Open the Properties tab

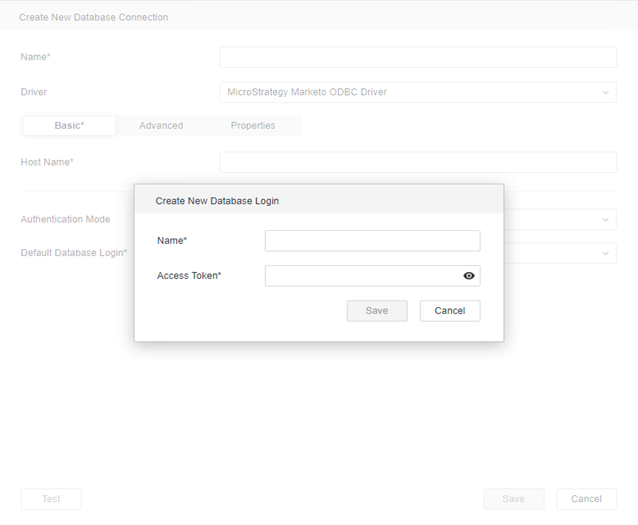point(252,126)
